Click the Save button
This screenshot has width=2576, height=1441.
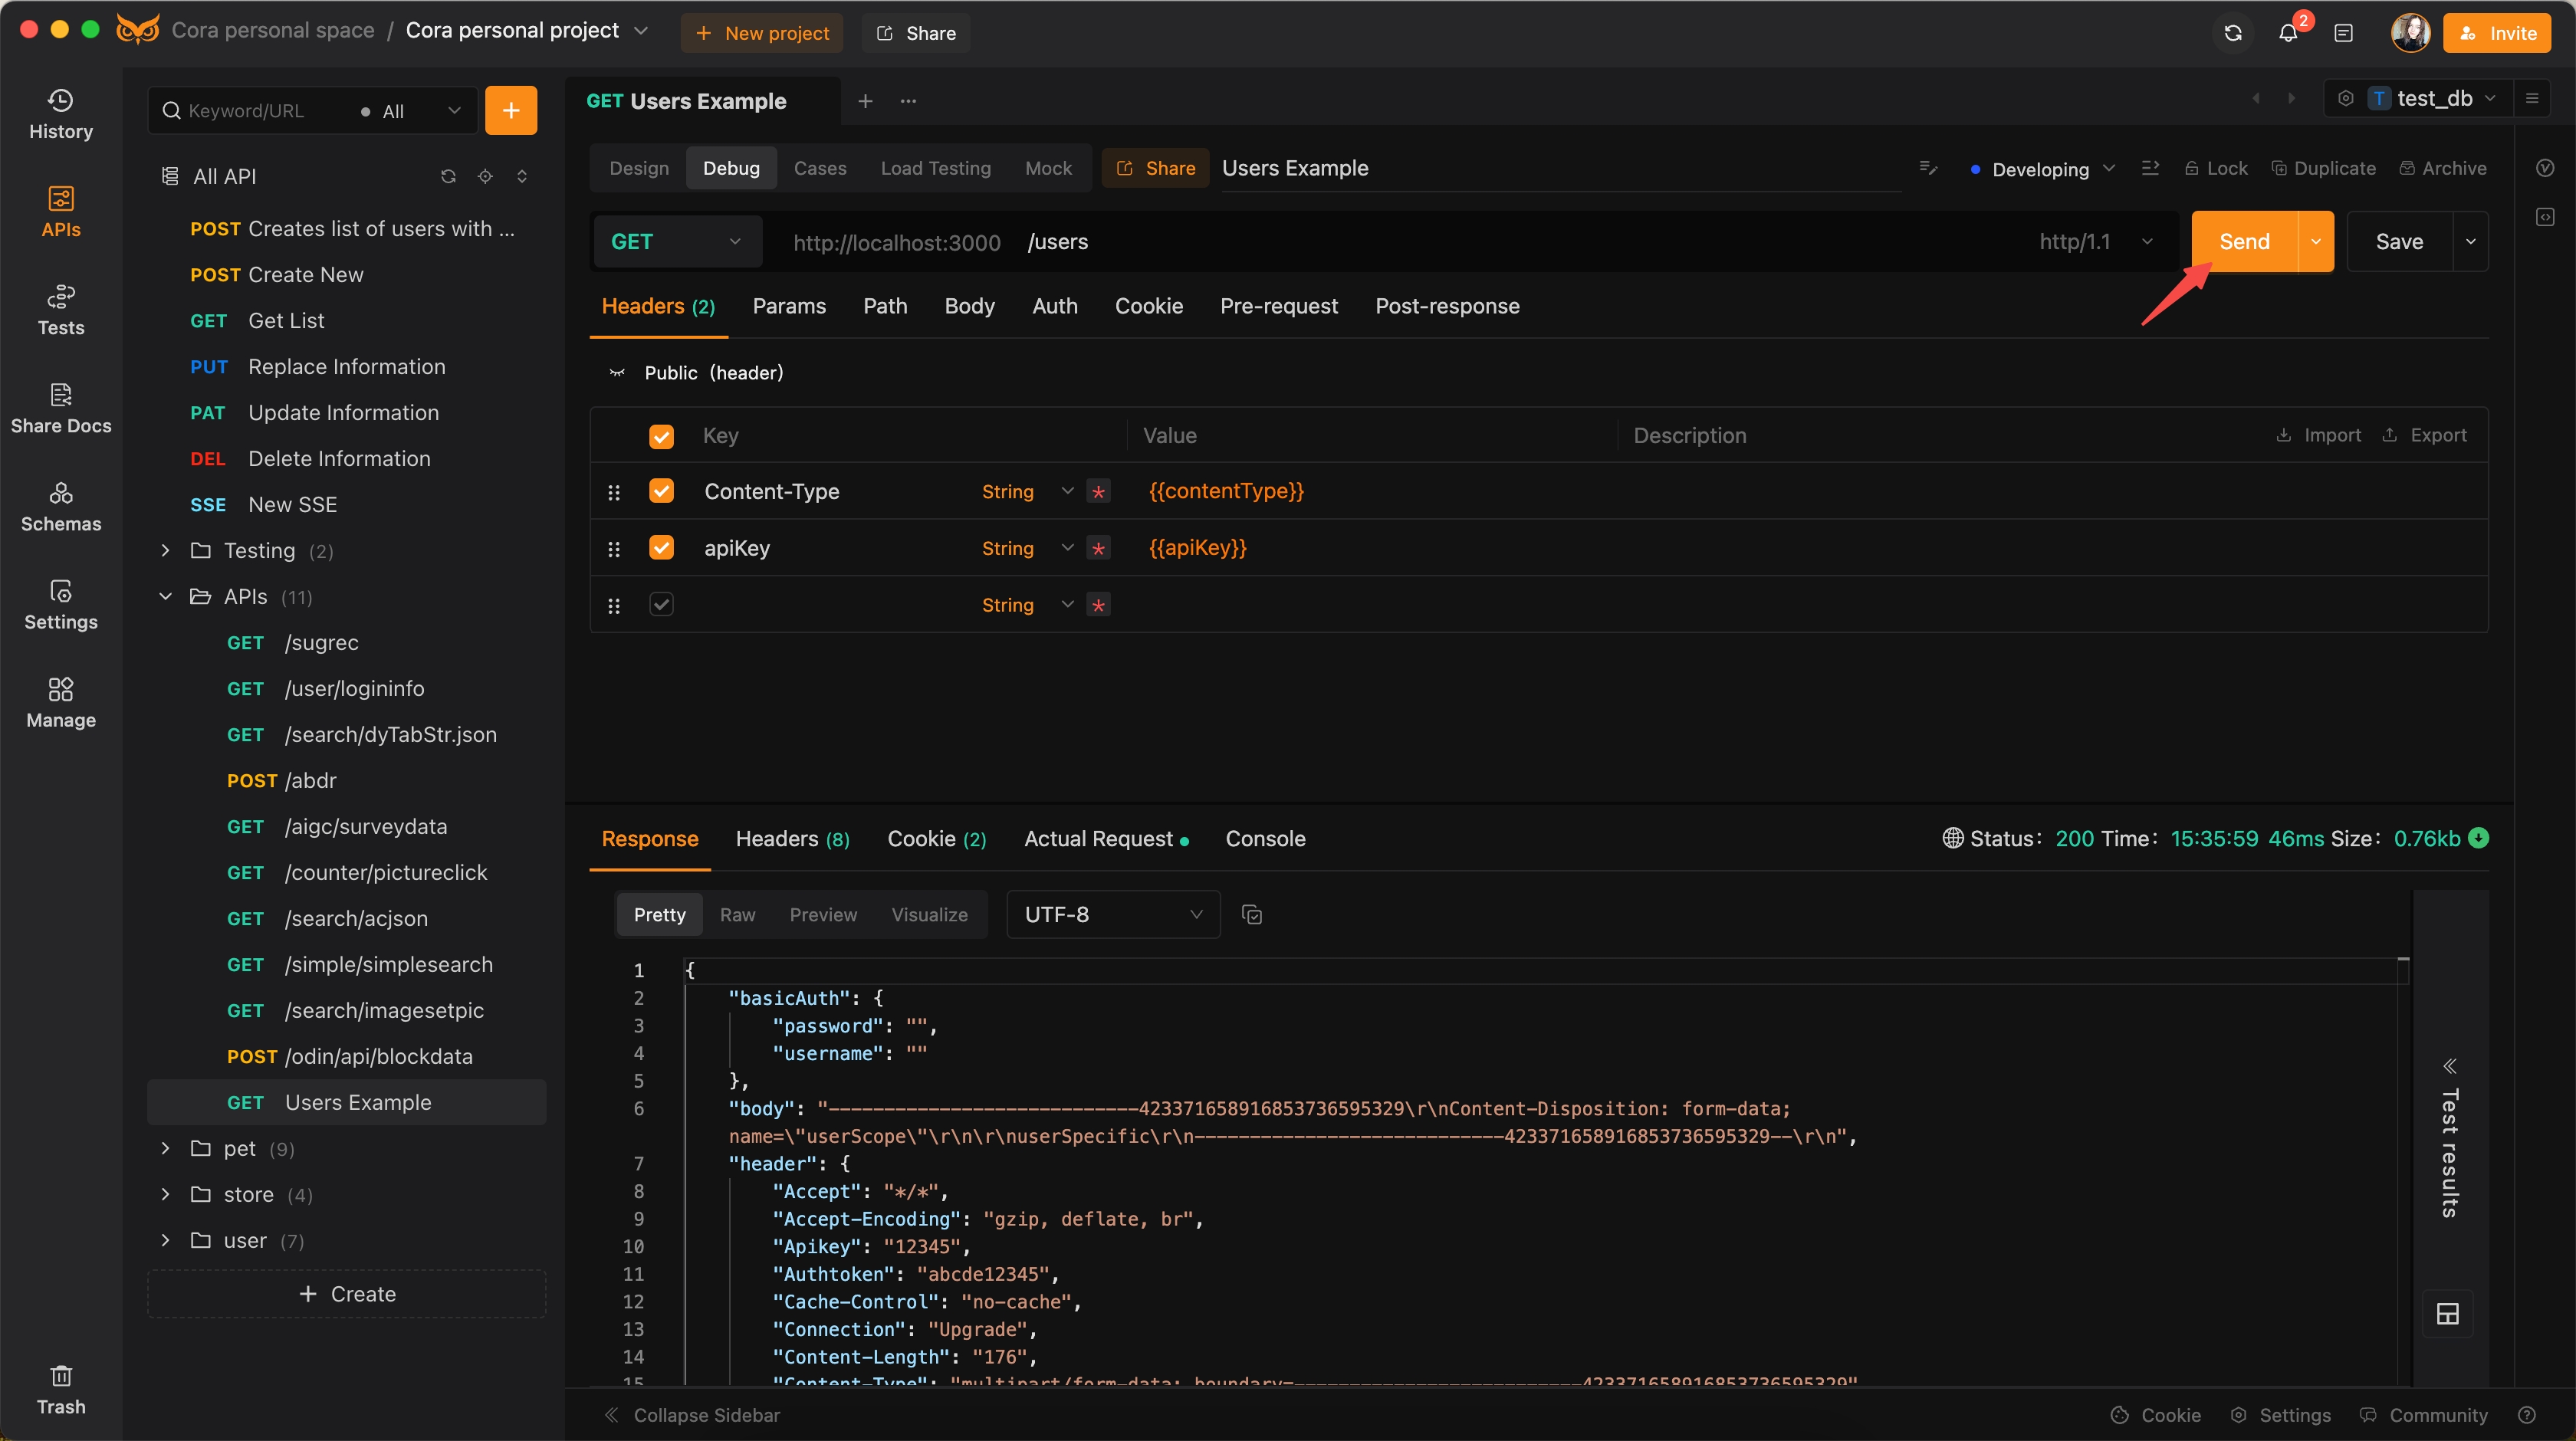coord(2399,241)
